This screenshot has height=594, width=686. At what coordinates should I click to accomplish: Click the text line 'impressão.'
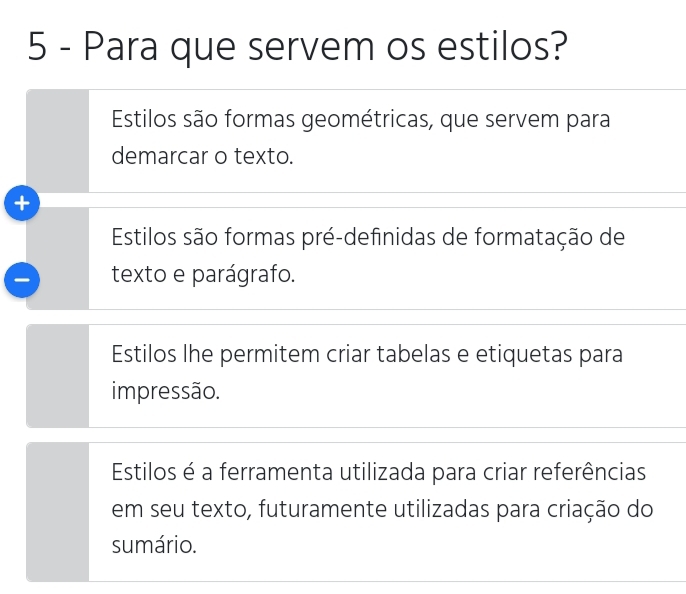click(x=165, y=391)
